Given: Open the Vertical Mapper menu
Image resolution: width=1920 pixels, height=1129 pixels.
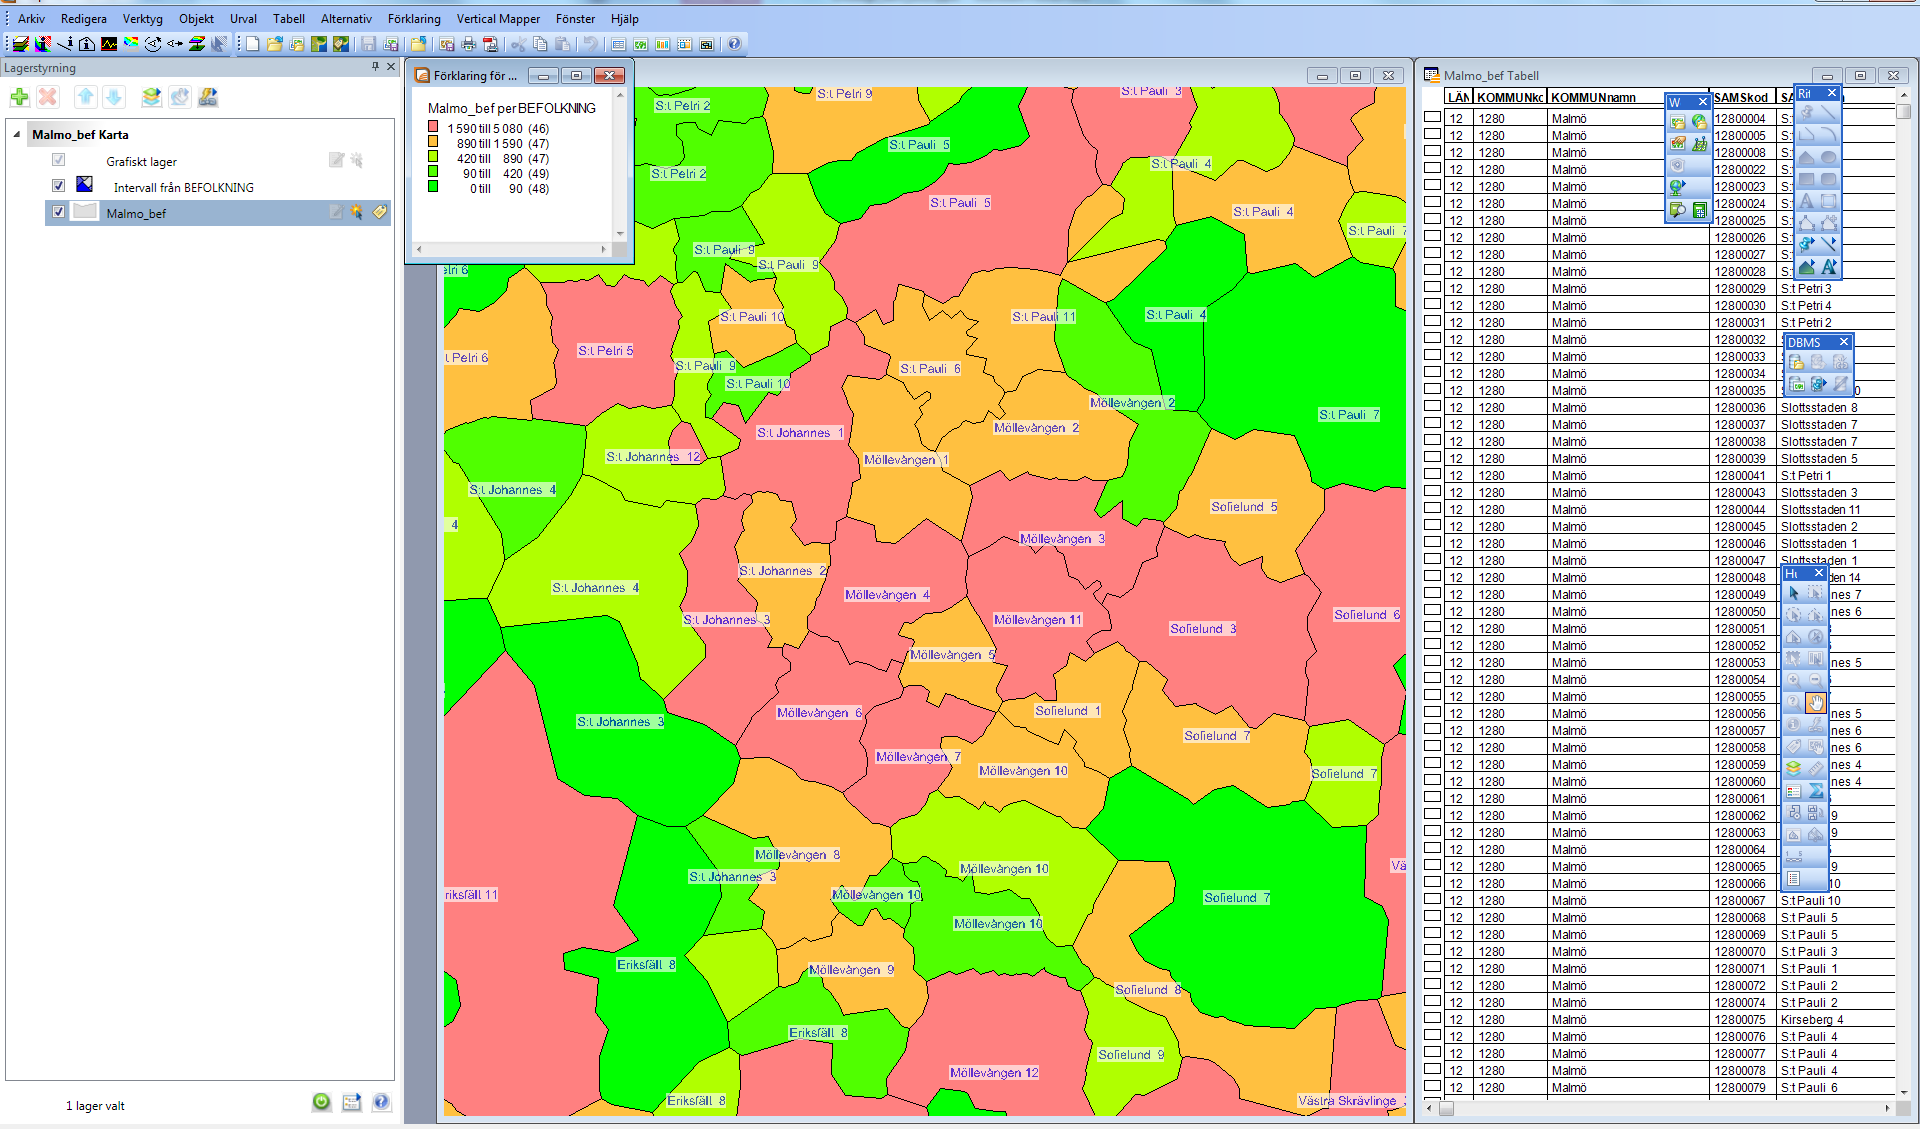Looking at the screenshot, I should [x=498, y=18].
